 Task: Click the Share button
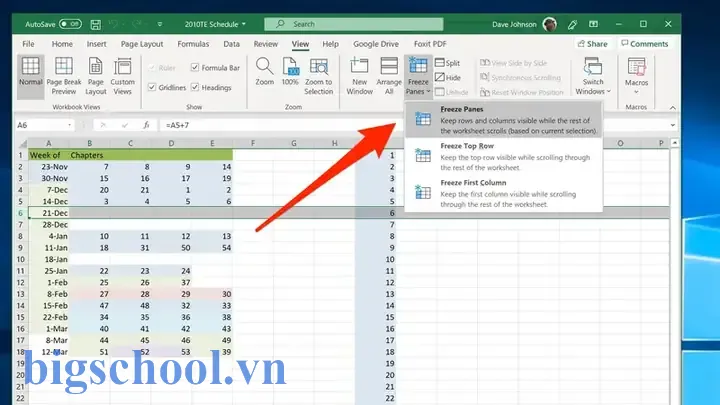(x=592, y=44)
